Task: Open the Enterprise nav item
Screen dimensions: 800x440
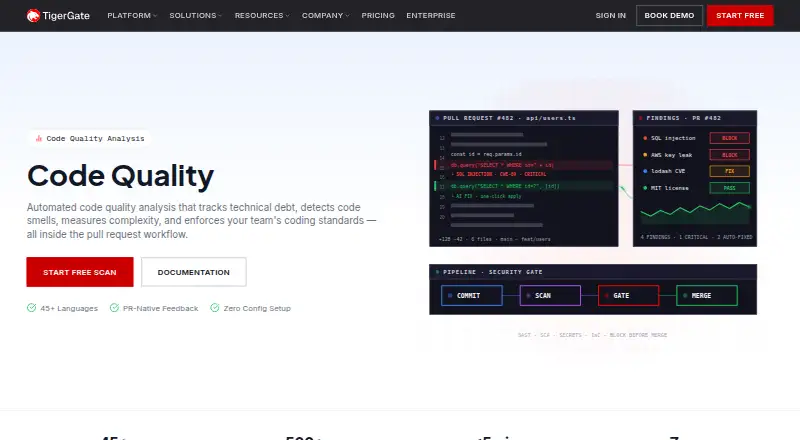Action: coord(431,16)
